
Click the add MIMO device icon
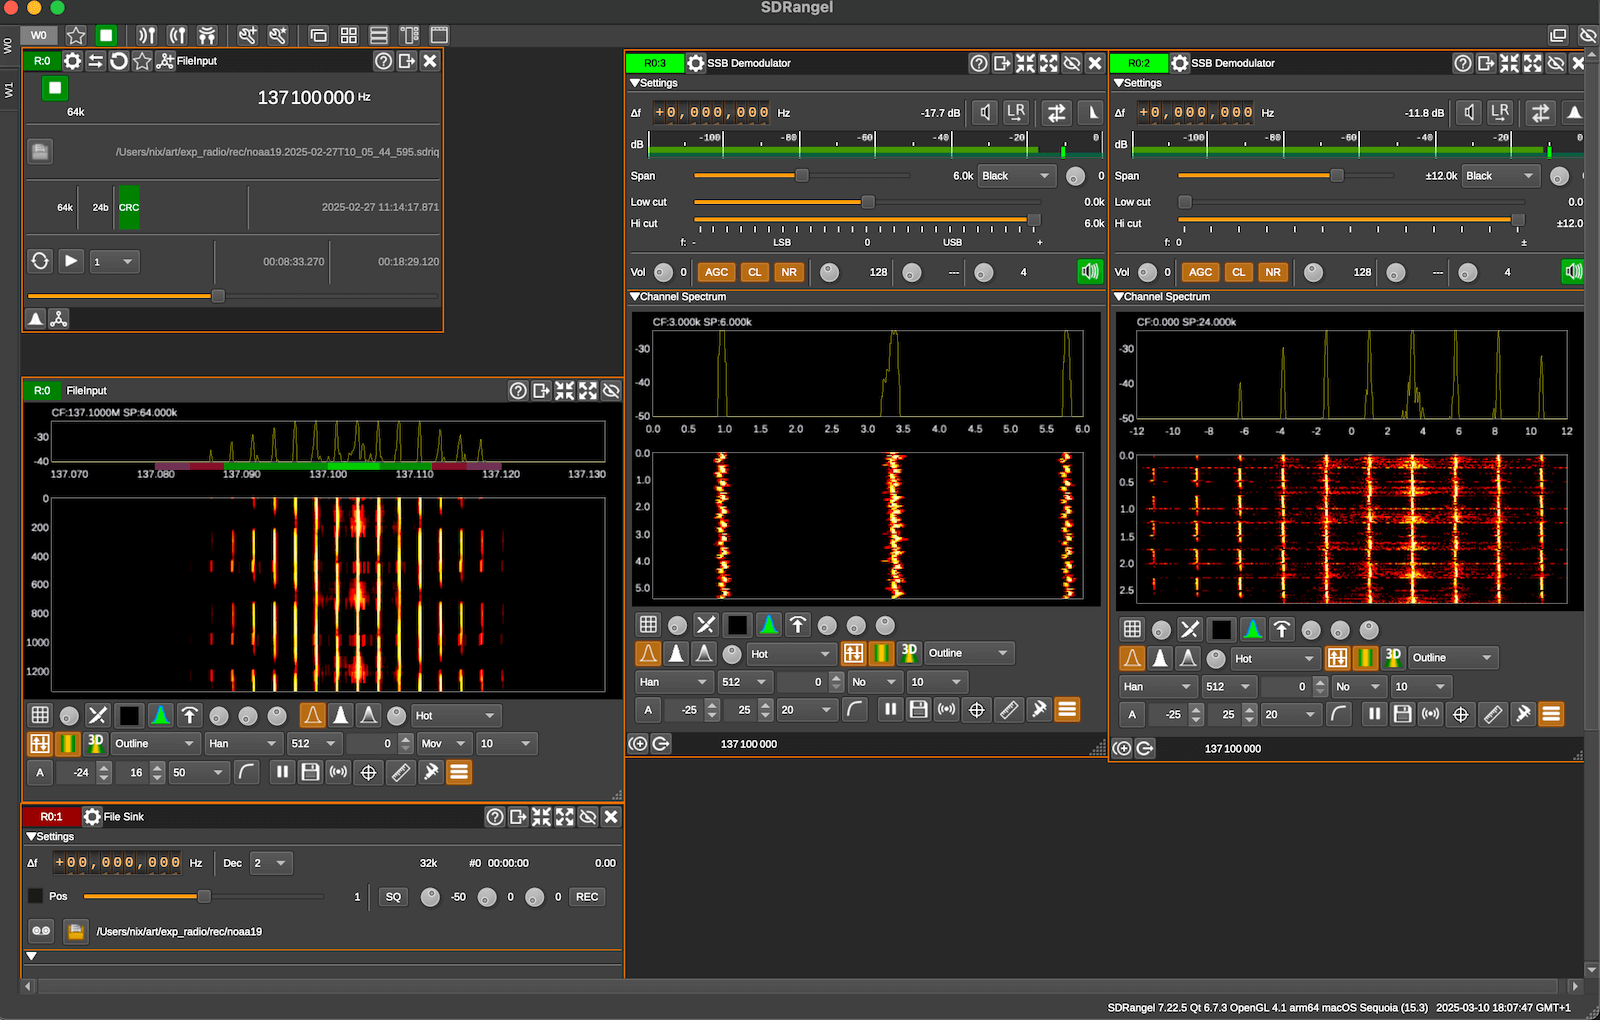pos(207,35)
